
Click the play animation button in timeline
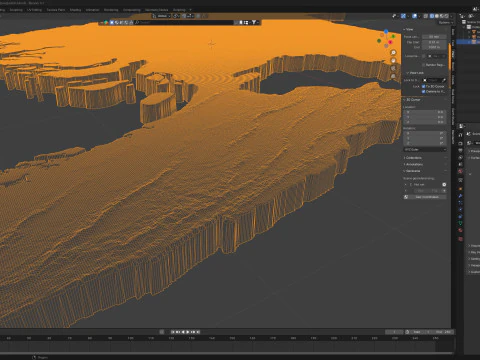pos(188,332)
